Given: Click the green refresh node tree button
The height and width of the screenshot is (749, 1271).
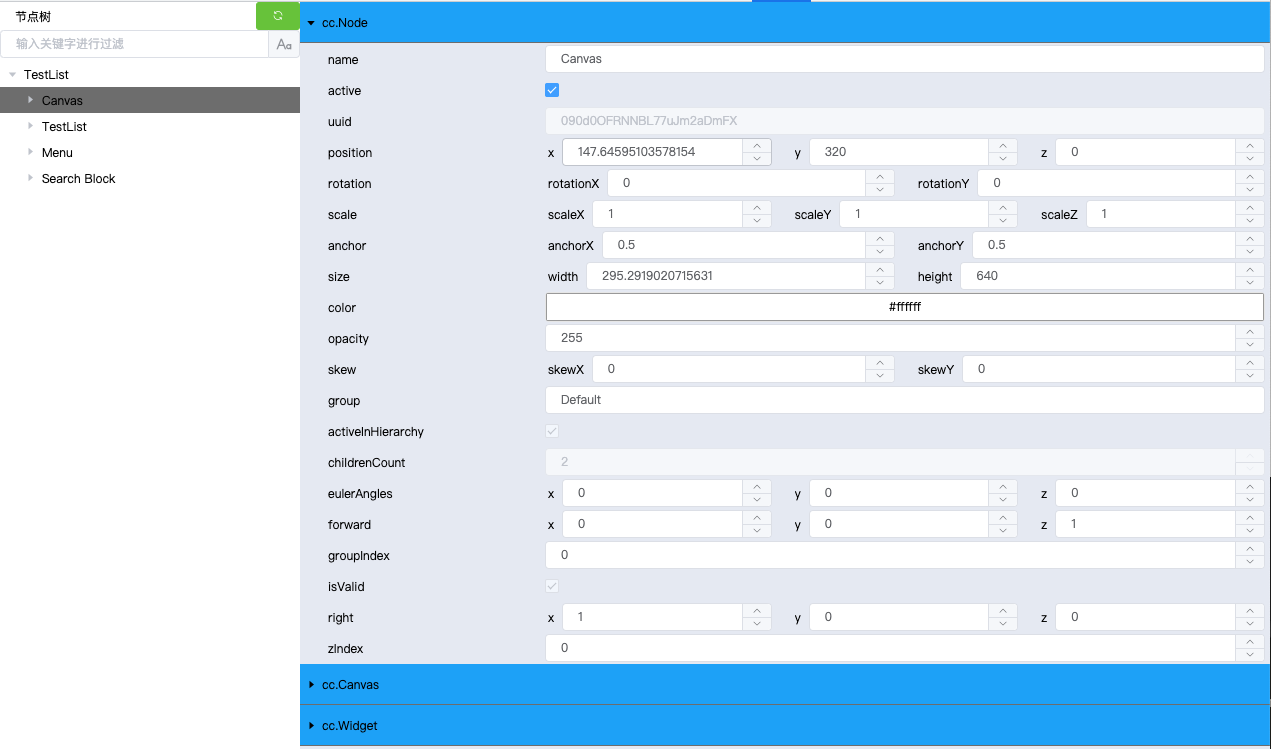Looking at the screenshot, I should coord(278,16).
